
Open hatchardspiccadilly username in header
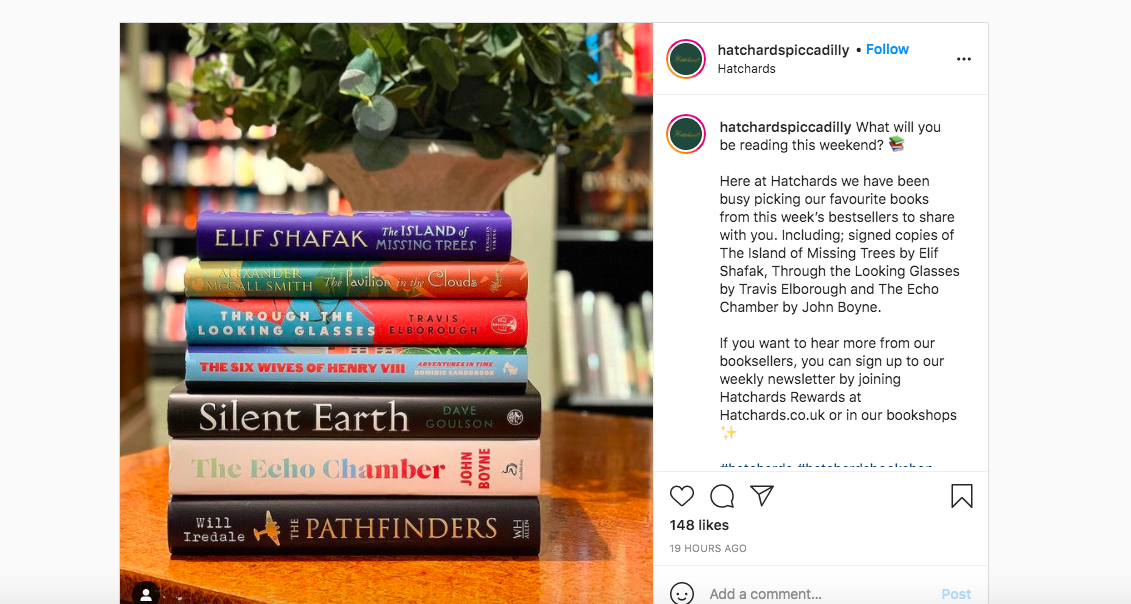pyautogui.click(x=783, y=50)
